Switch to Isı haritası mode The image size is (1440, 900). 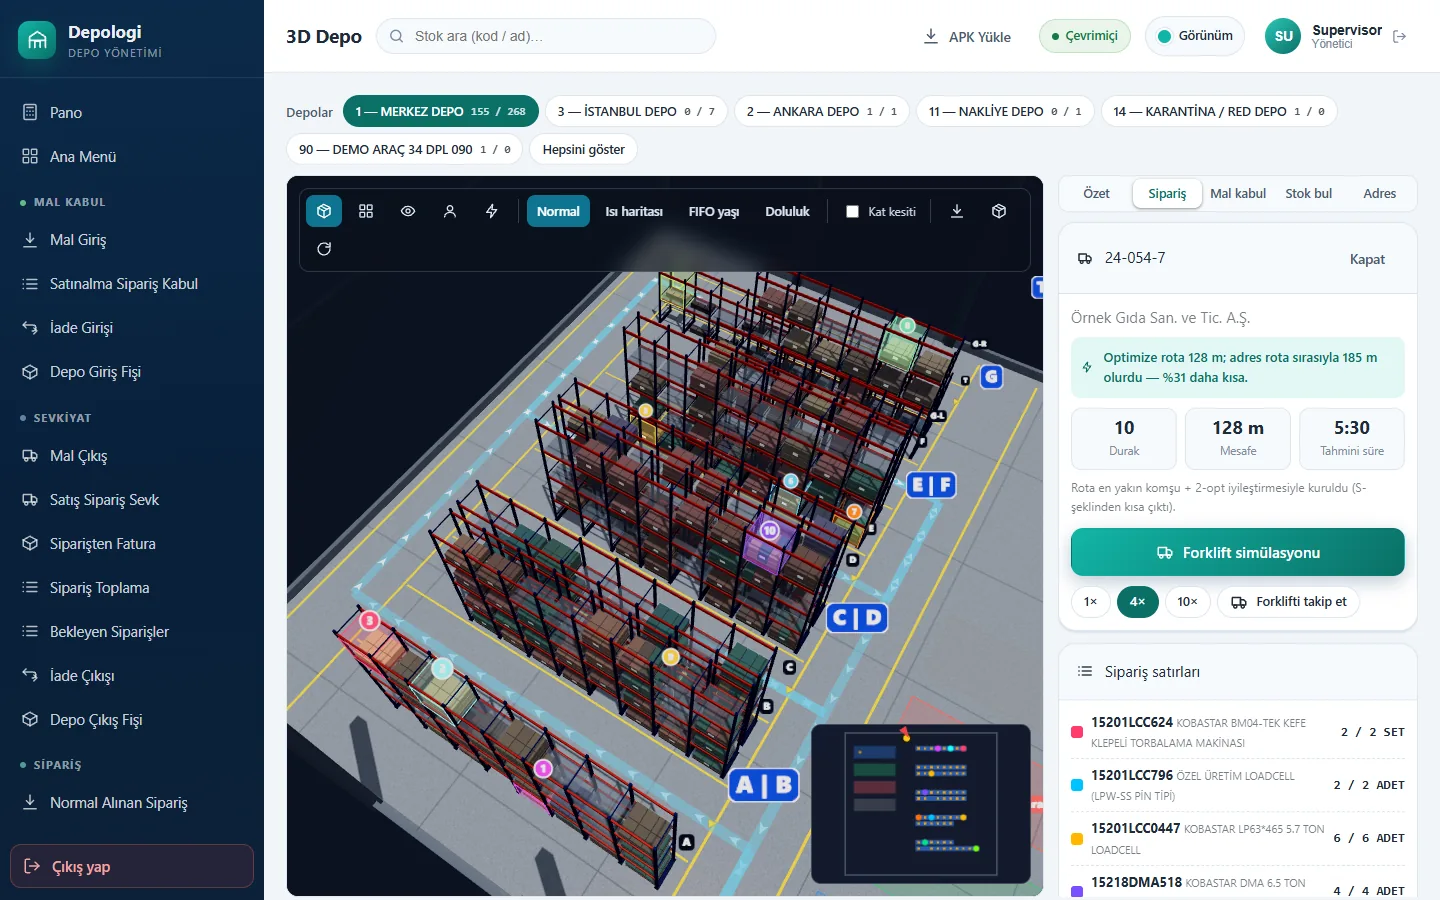click(634, 211)
